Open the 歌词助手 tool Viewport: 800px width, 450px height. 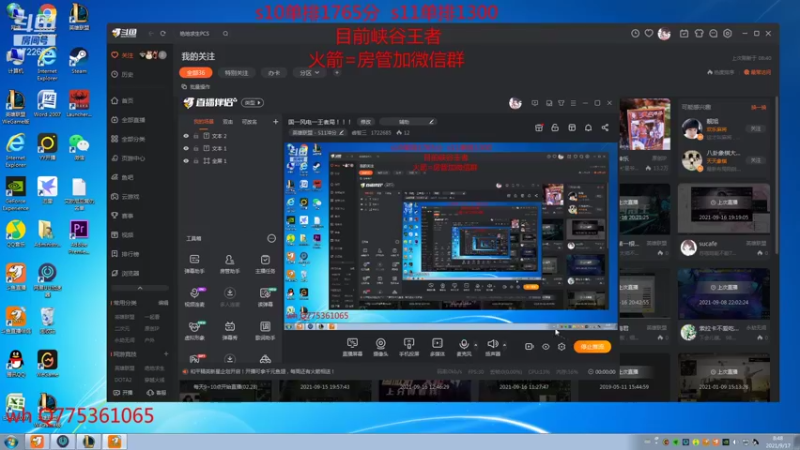pyautogui.click(x=265, y=330)
